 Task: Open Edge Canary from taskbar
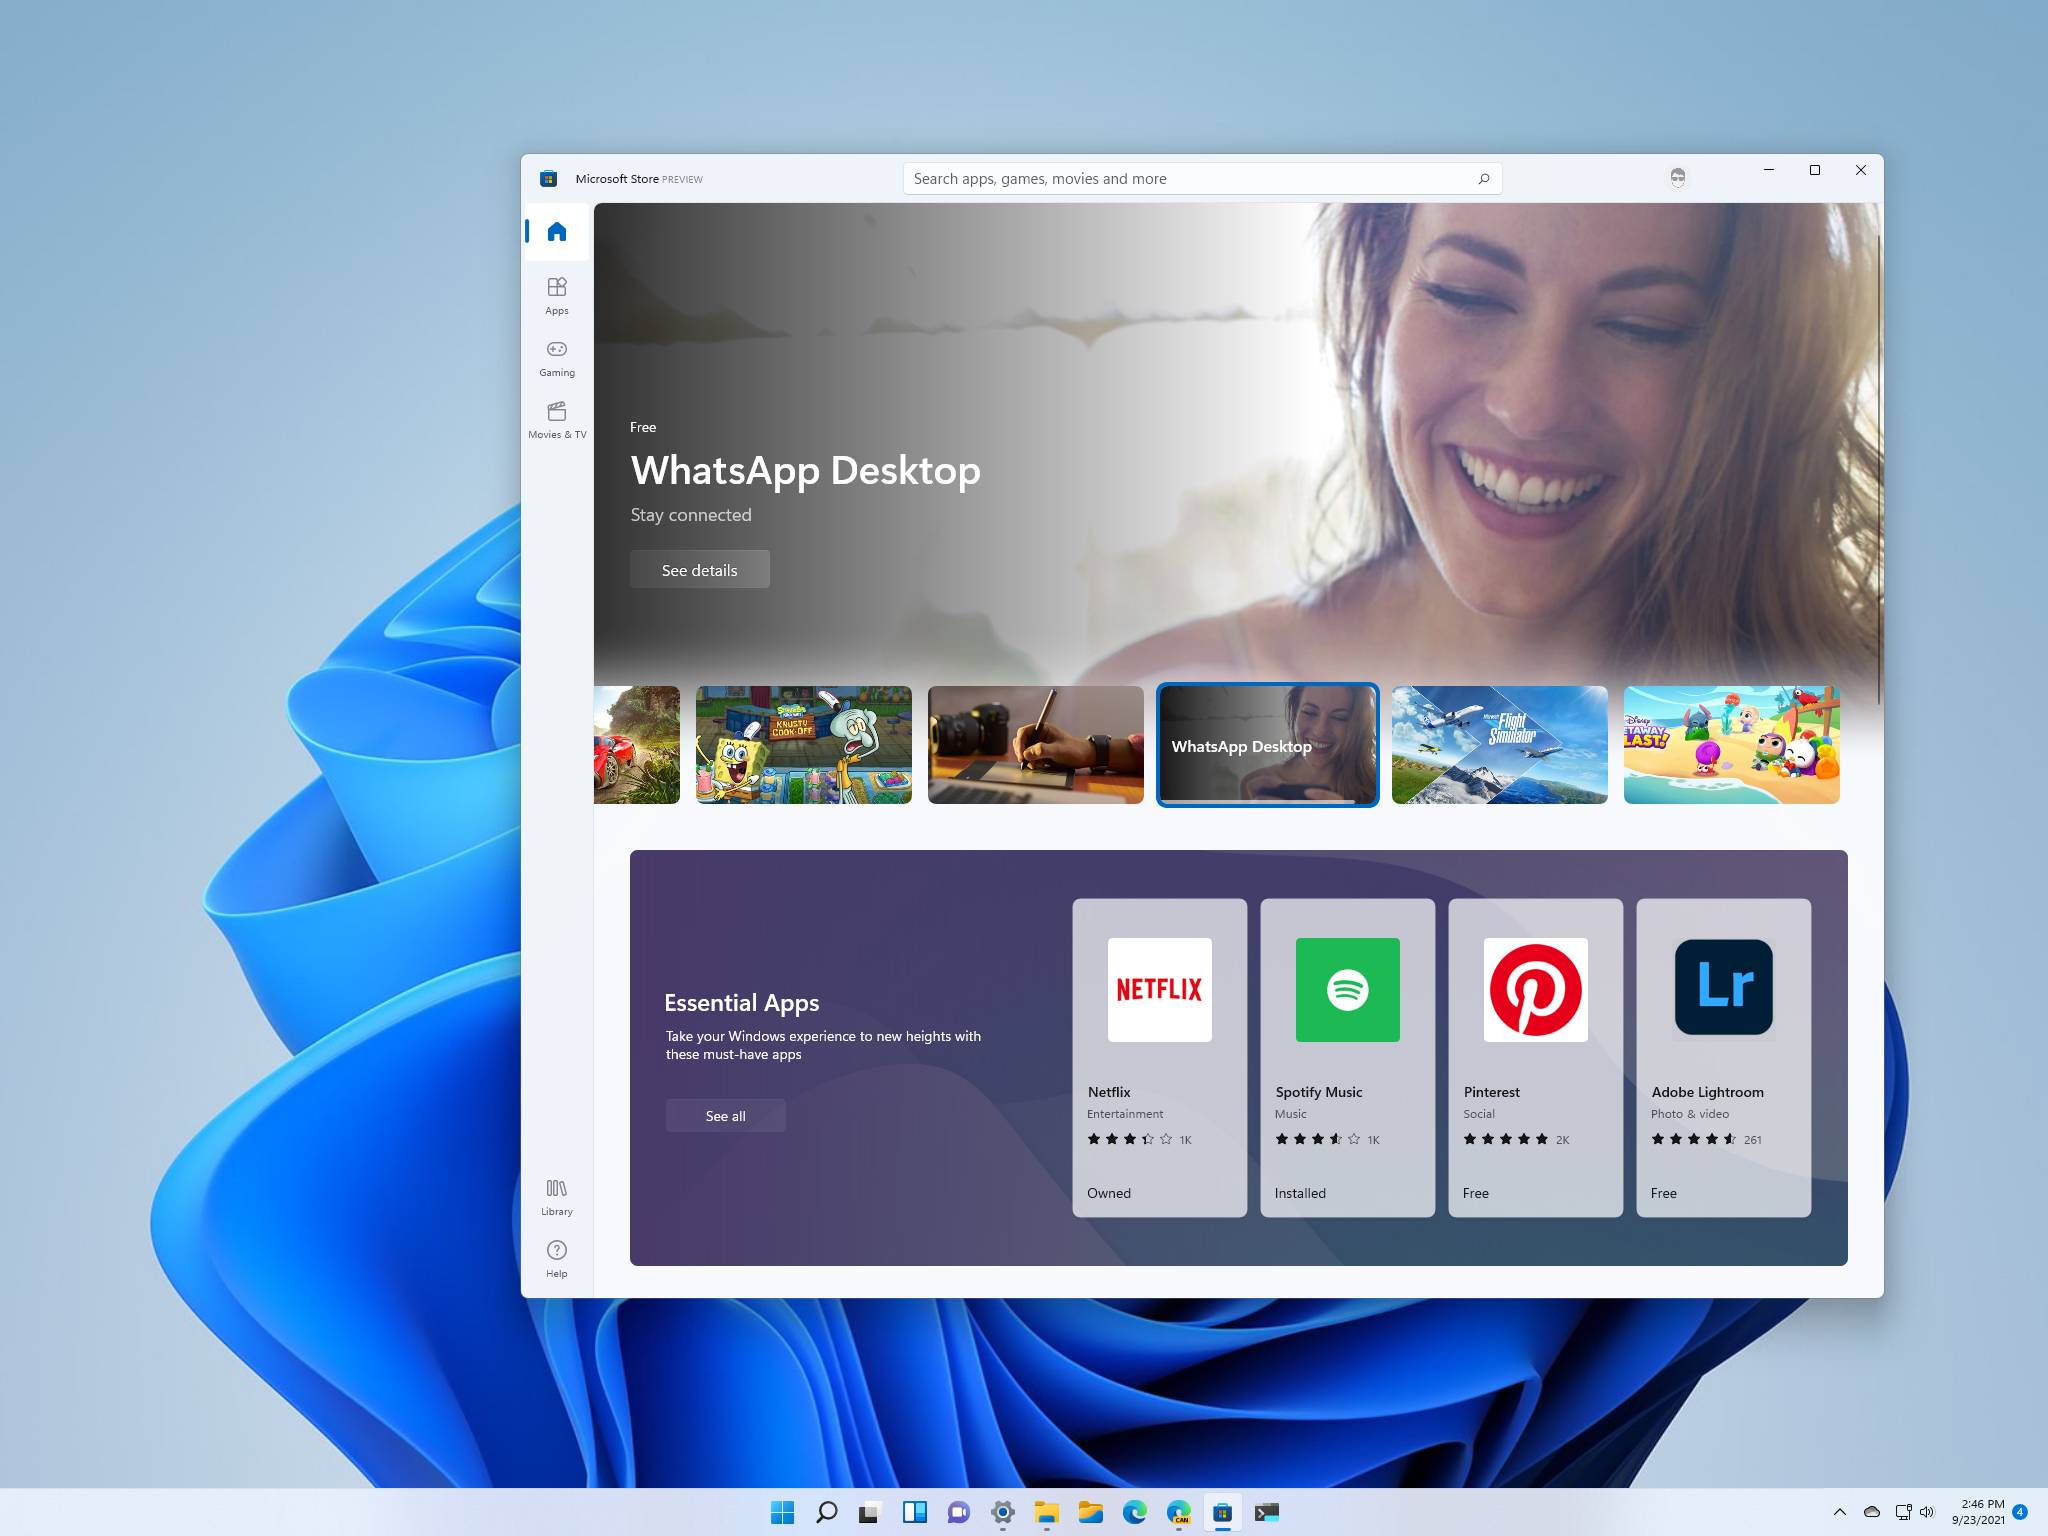click(x=1178, y=1512)
